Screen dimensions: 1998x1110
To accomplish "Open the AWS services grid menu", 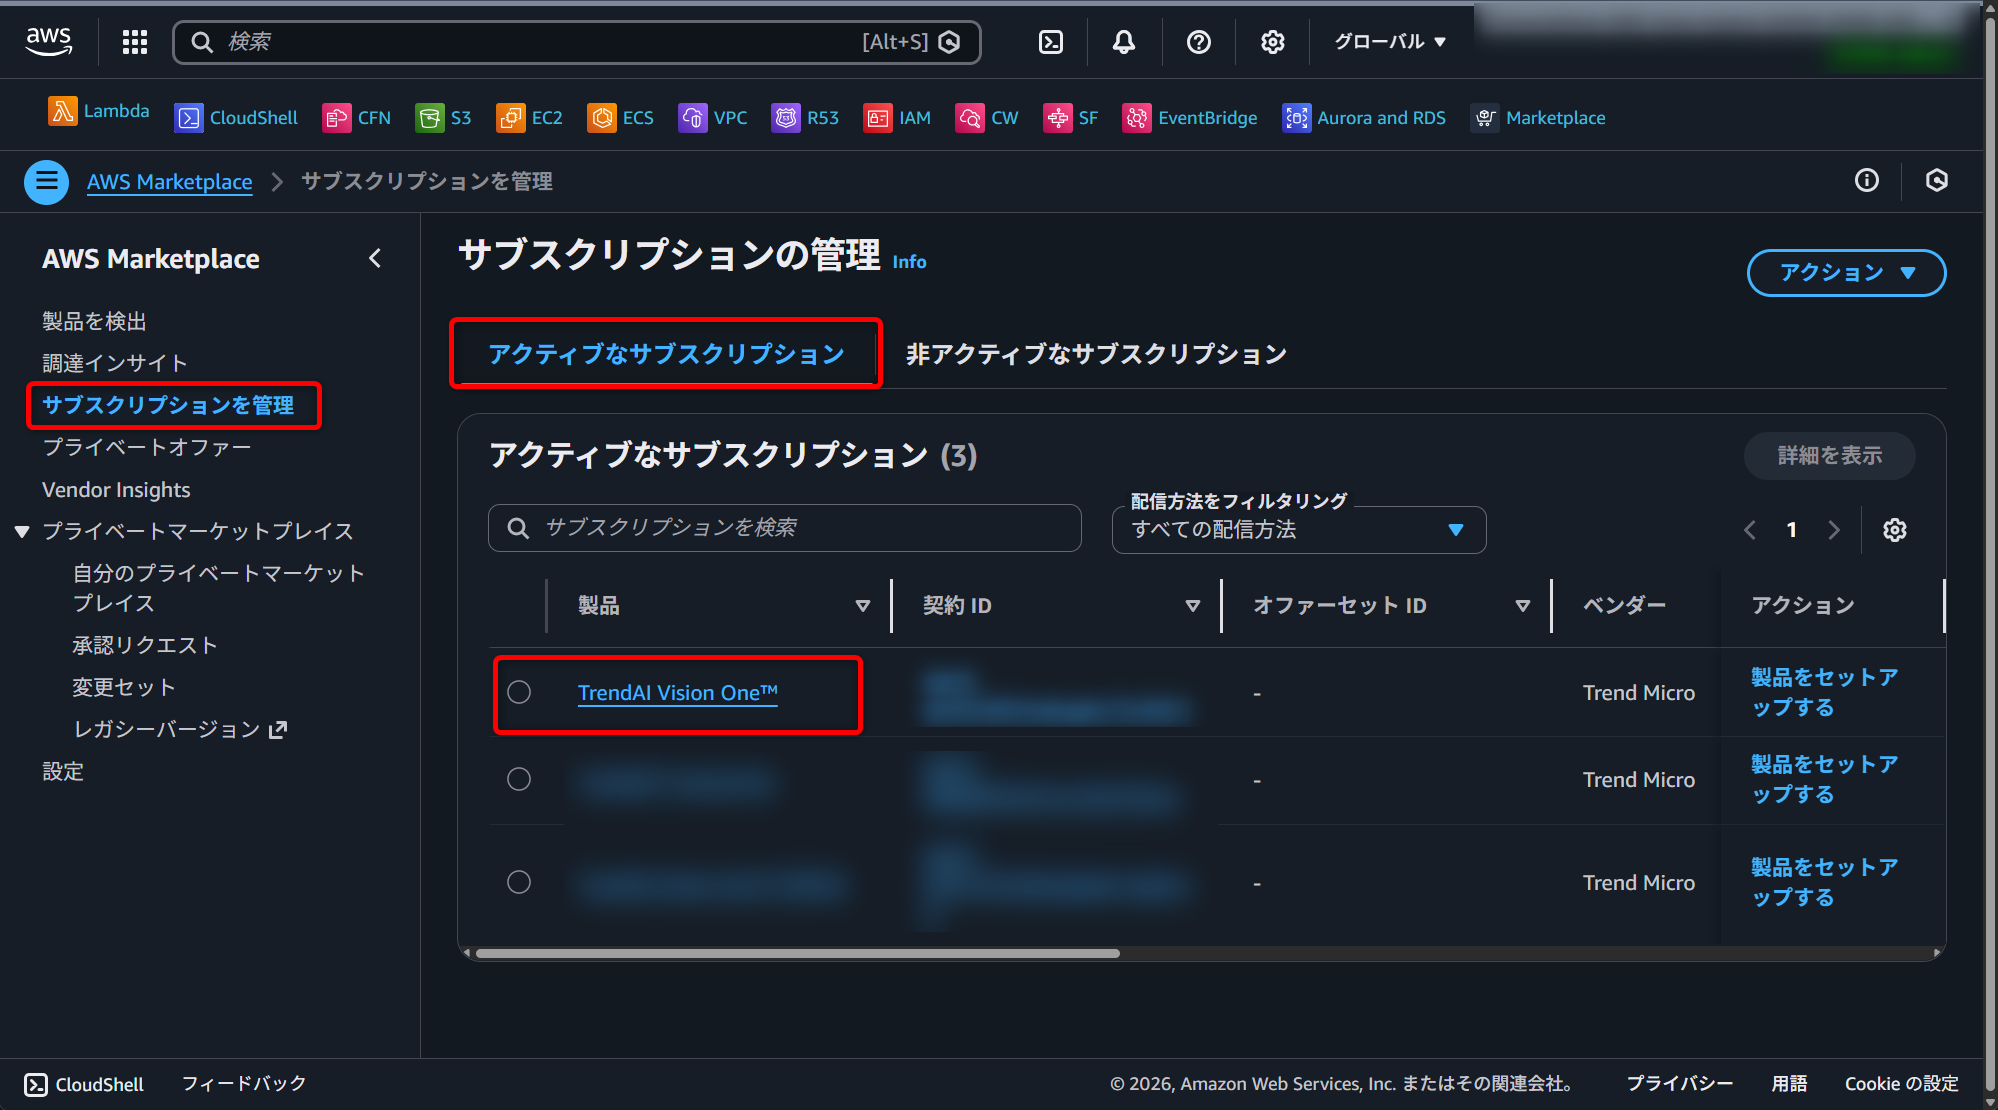I will coord(134,42).
